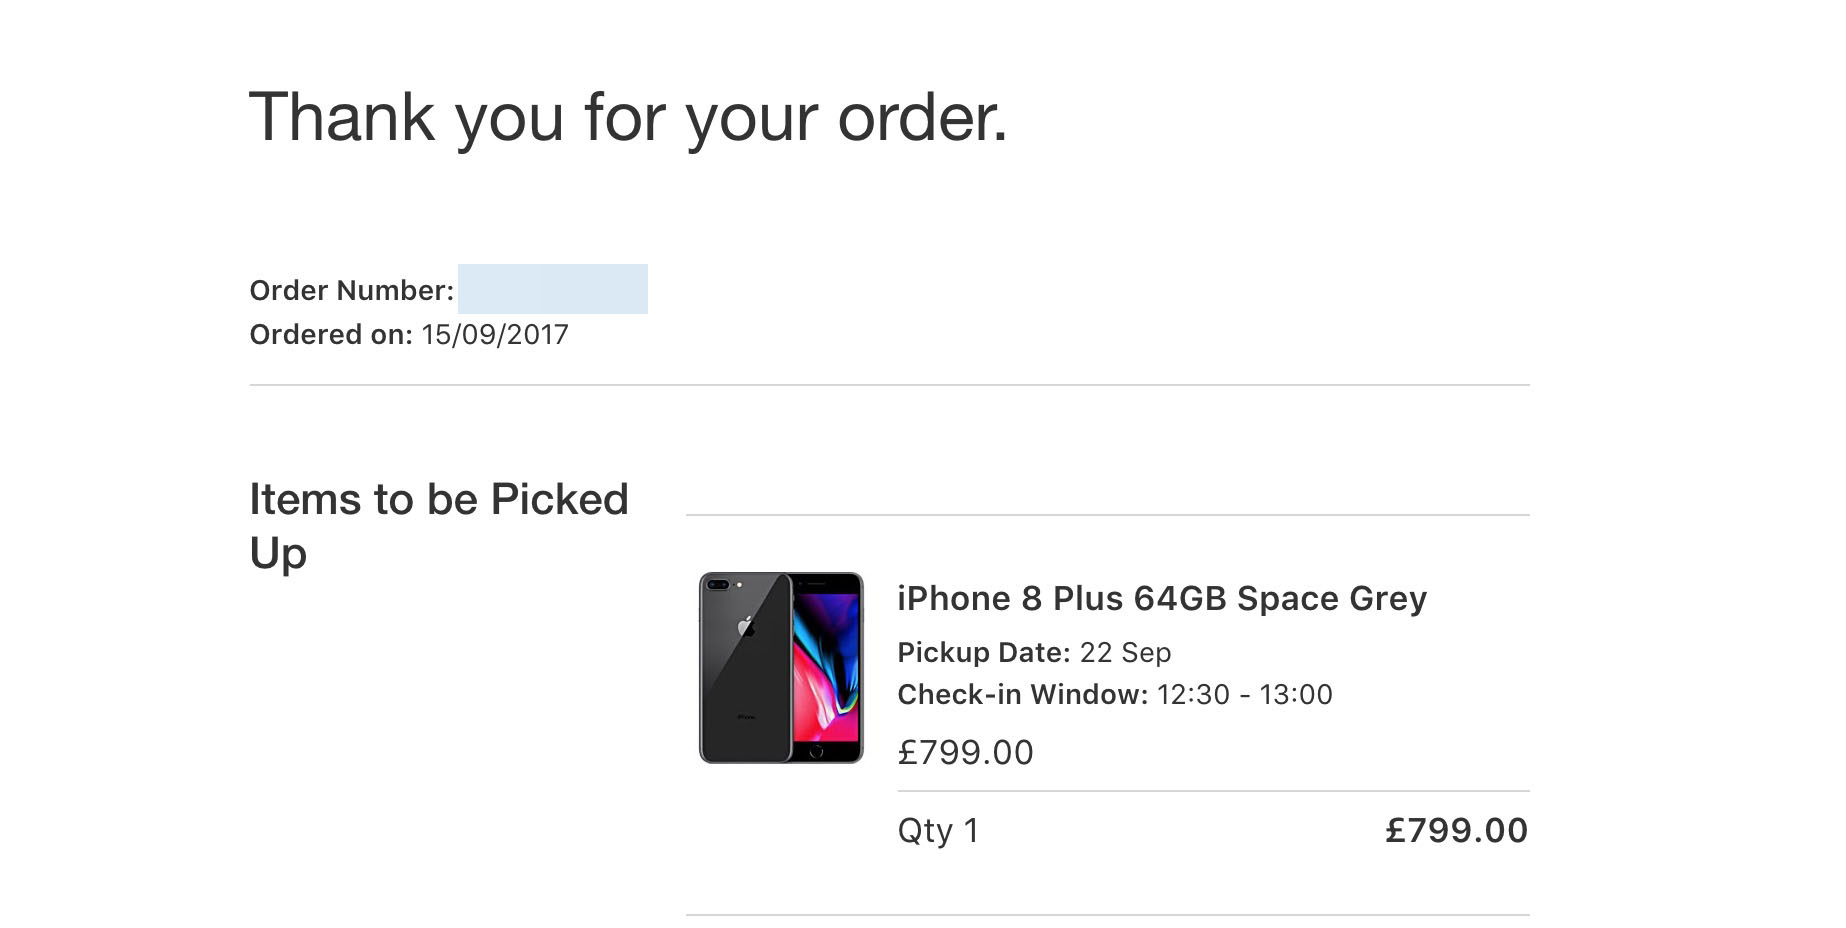Open the iPhone 8 Plus 64GB Space Grey title

point(1162,598)
